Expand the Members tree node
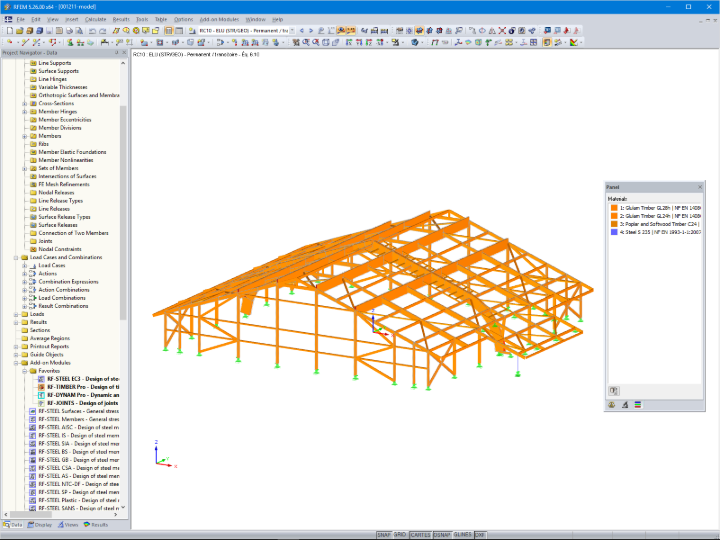The image size is (720, 540). click(x=25, y=136)
